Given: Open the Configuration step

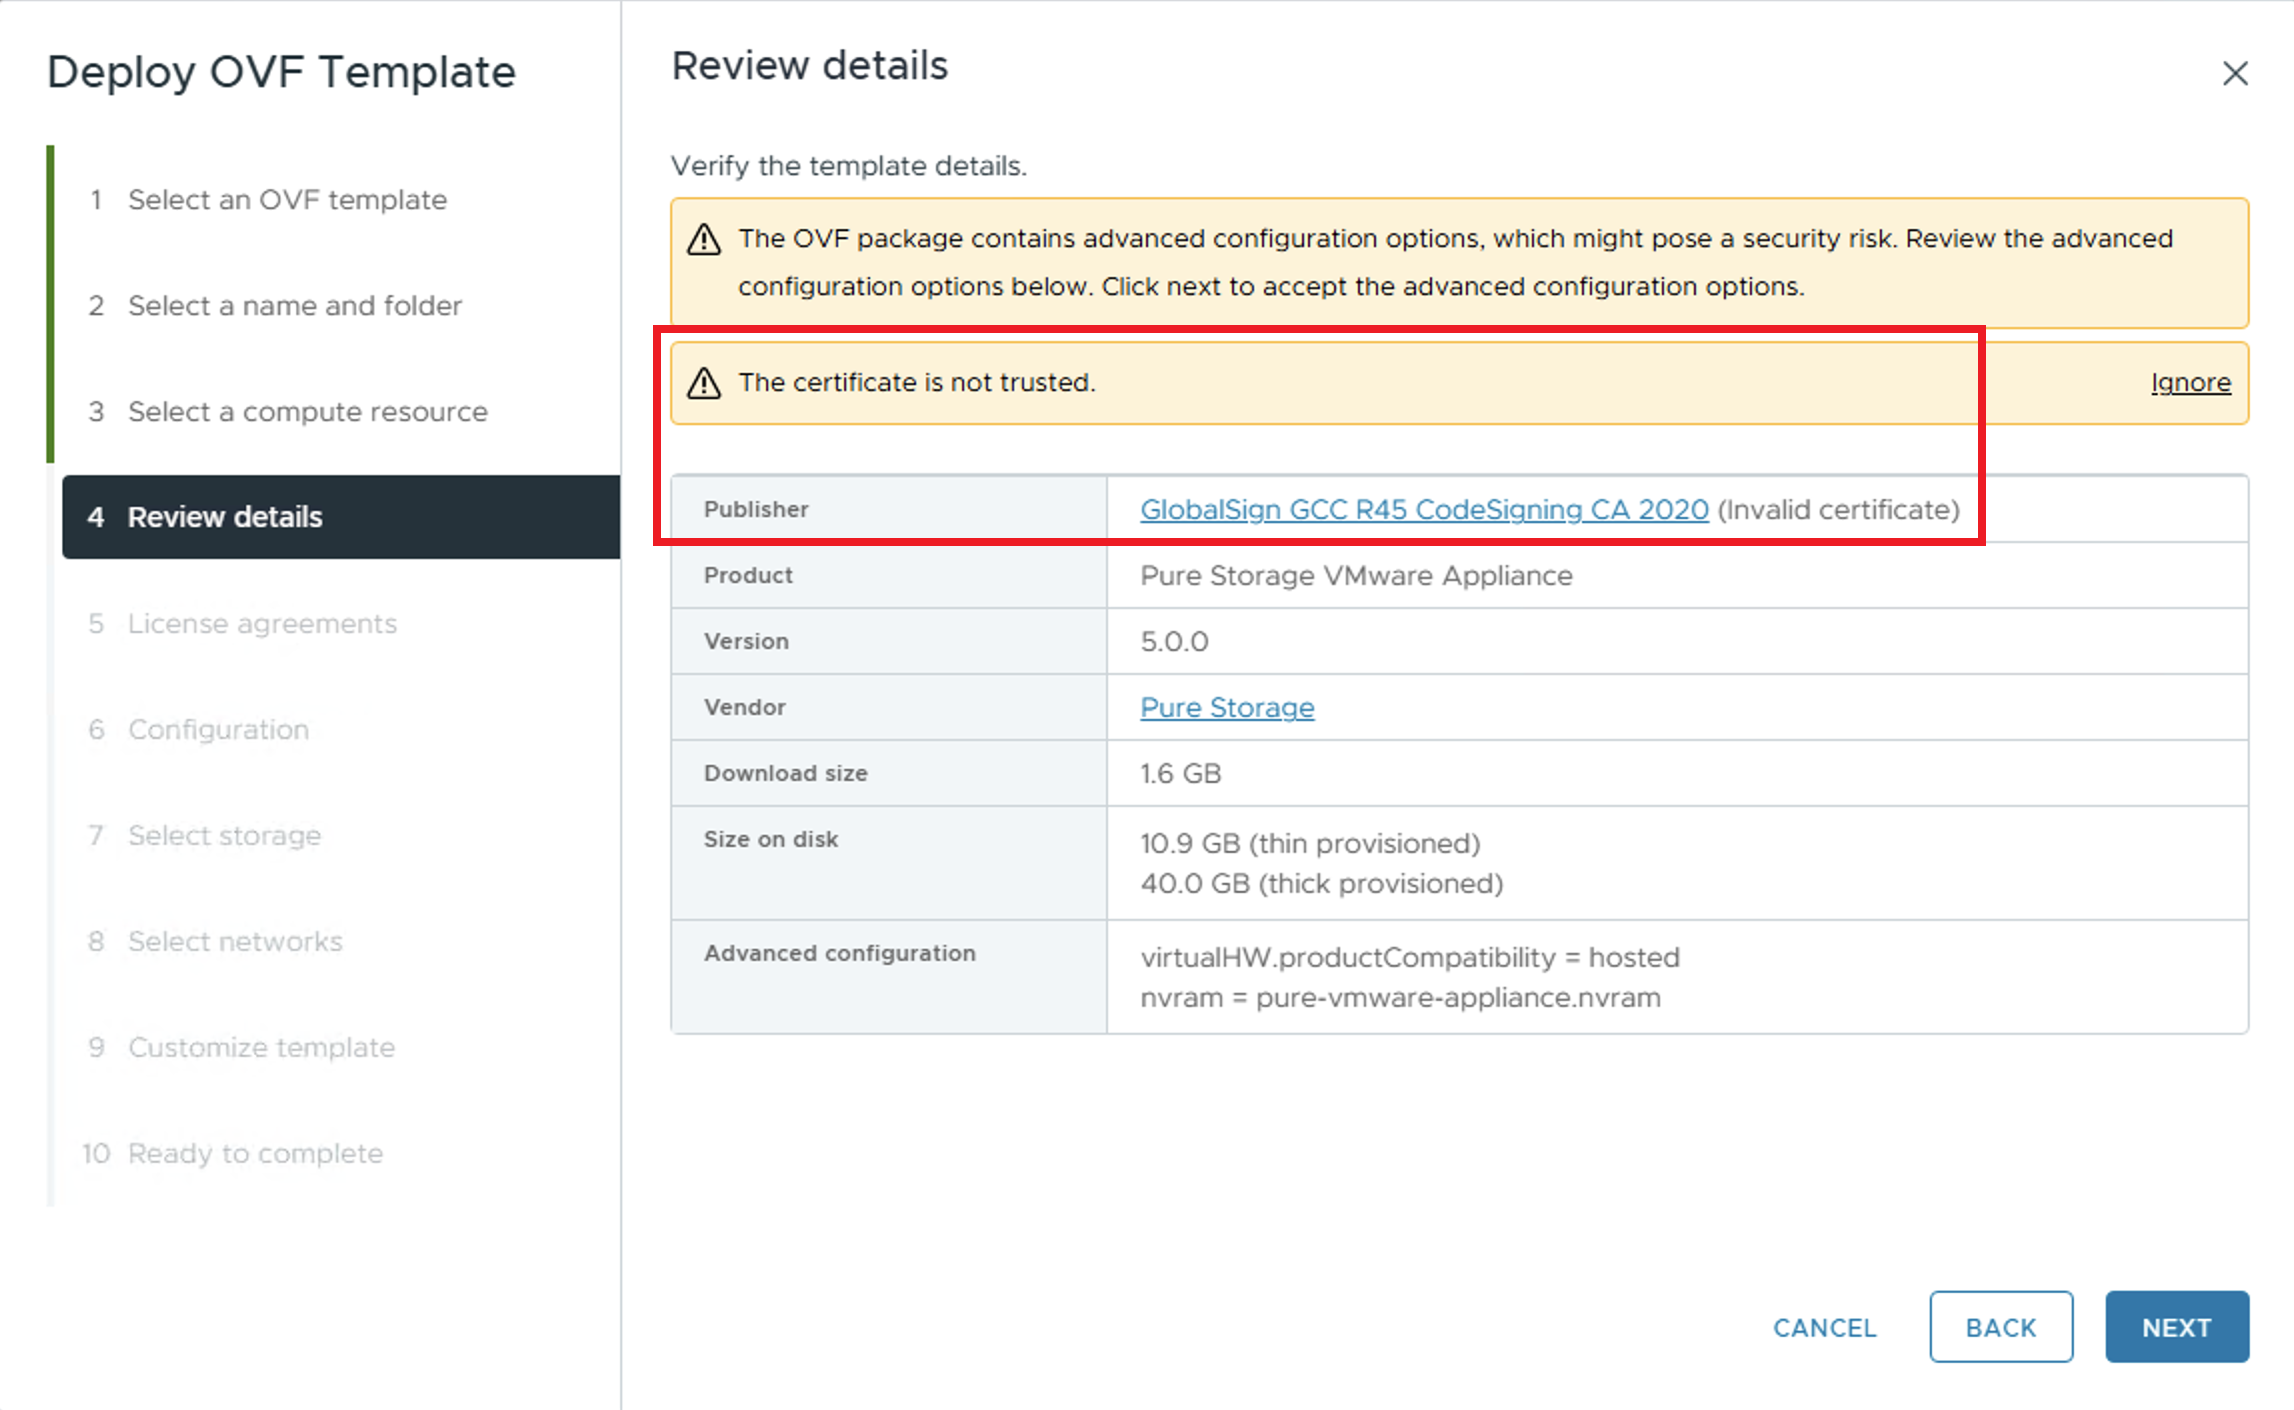Looking at the screenshot, I should 217,729.
